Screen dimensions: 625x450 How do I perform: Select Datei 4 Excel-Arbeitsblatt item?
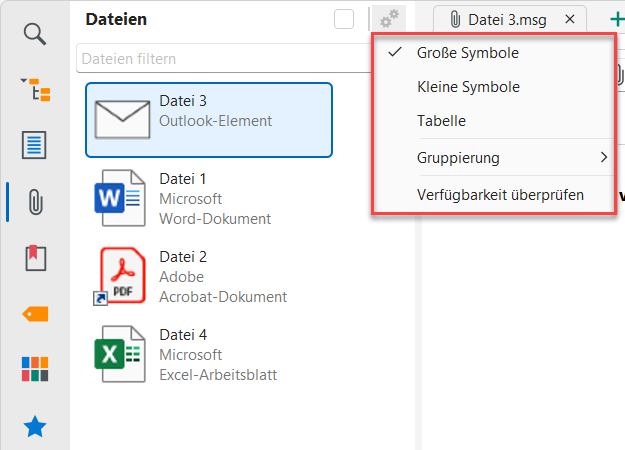[x=208, y=354]
